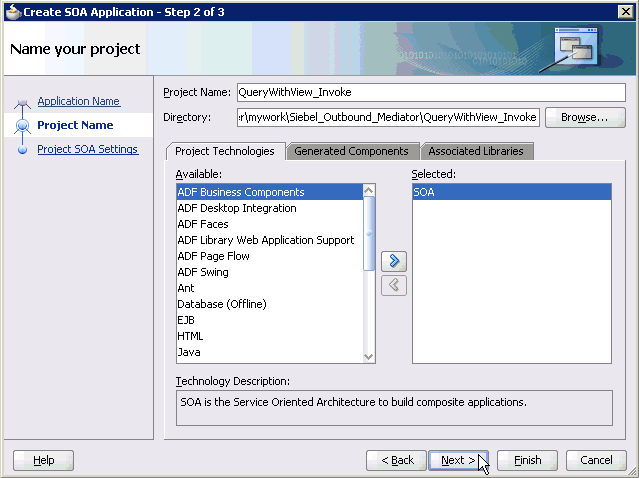Open the Associated Libraries tab

476,151
